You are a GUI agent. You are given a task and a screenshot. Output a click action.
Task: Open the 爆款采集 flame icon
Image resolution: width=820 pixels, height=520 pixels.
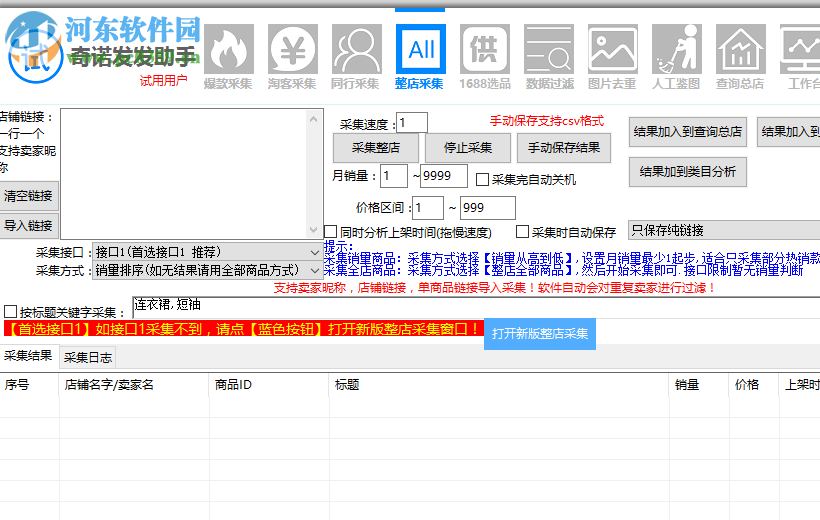tap(229, 50)
